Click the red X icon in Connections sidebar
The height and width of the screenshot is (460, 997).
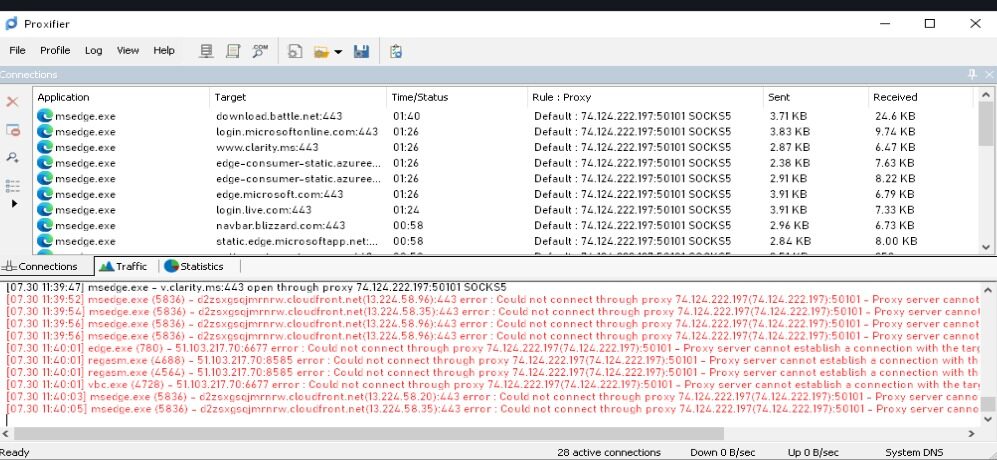point(13,102)
